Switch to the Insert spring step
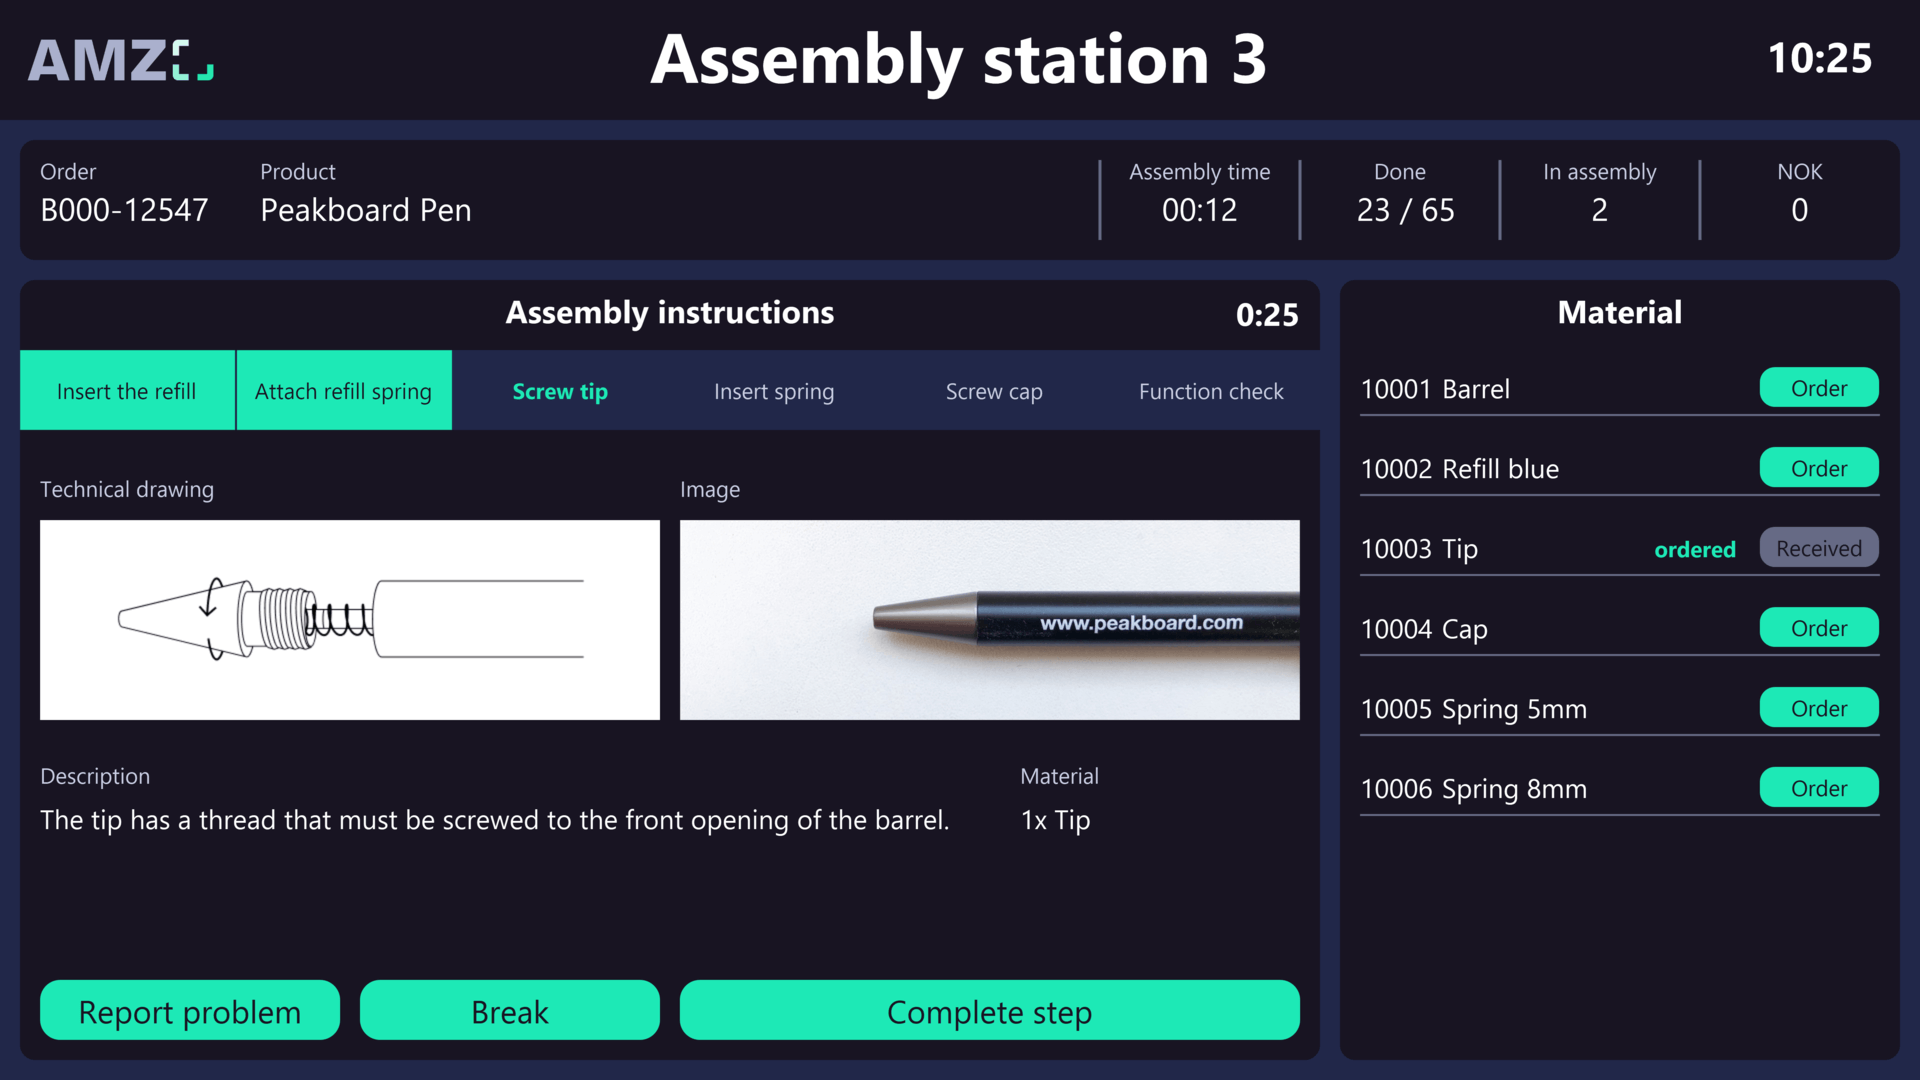The image size is (1920, 1080). click(x=773, y=391)
